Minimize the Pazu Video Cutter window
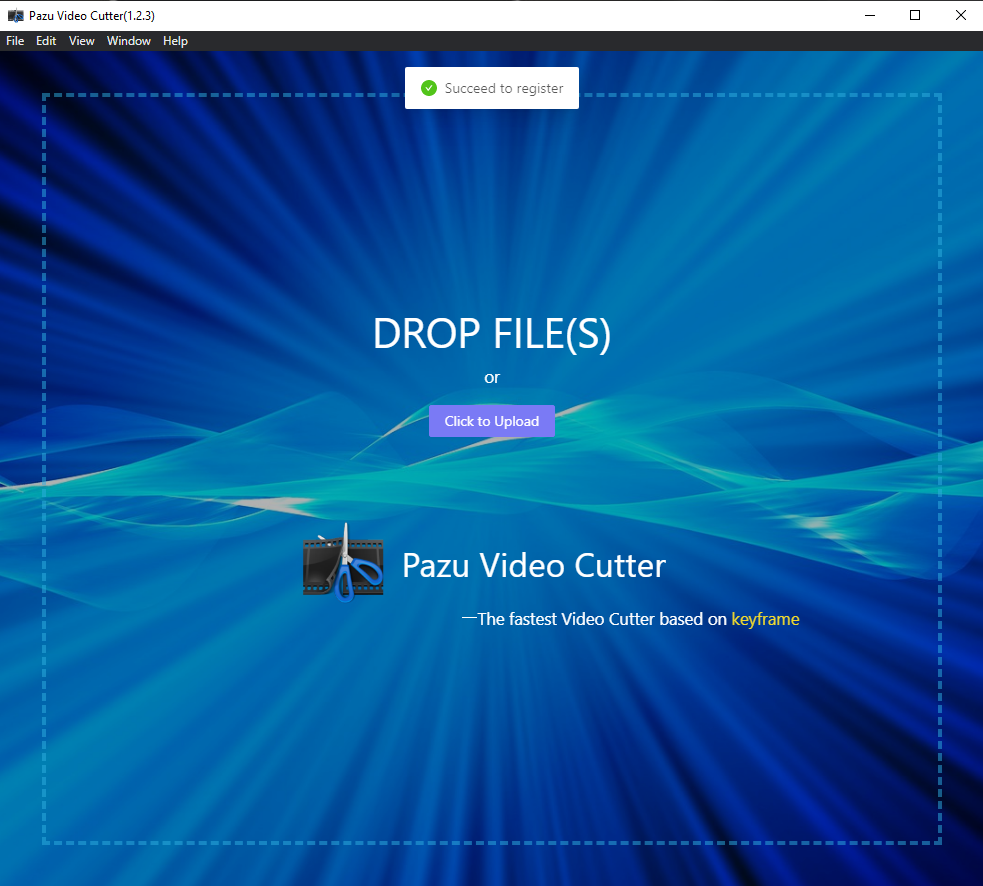983x886 pixels. [868, 15]
